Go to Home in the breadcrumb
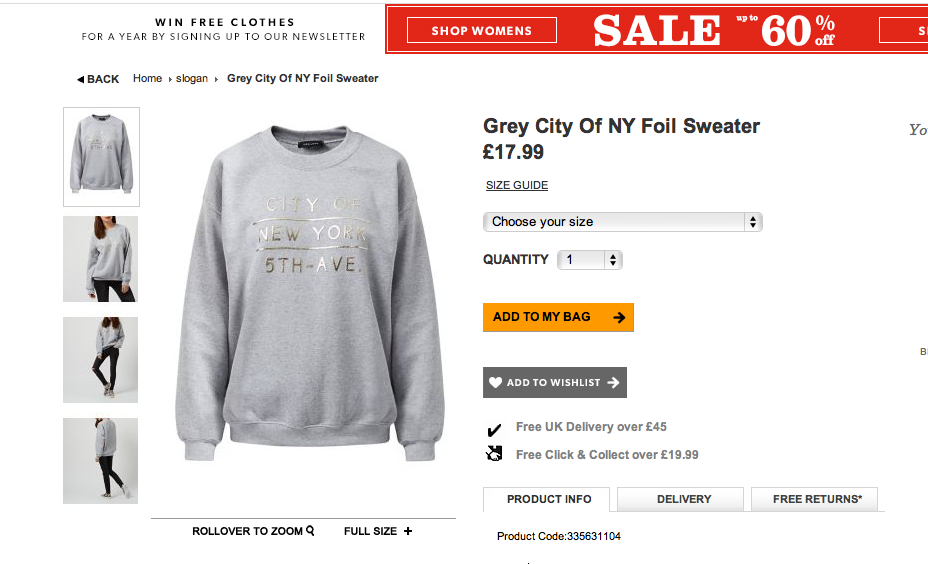The image size is (928, 564). point(147,78)
